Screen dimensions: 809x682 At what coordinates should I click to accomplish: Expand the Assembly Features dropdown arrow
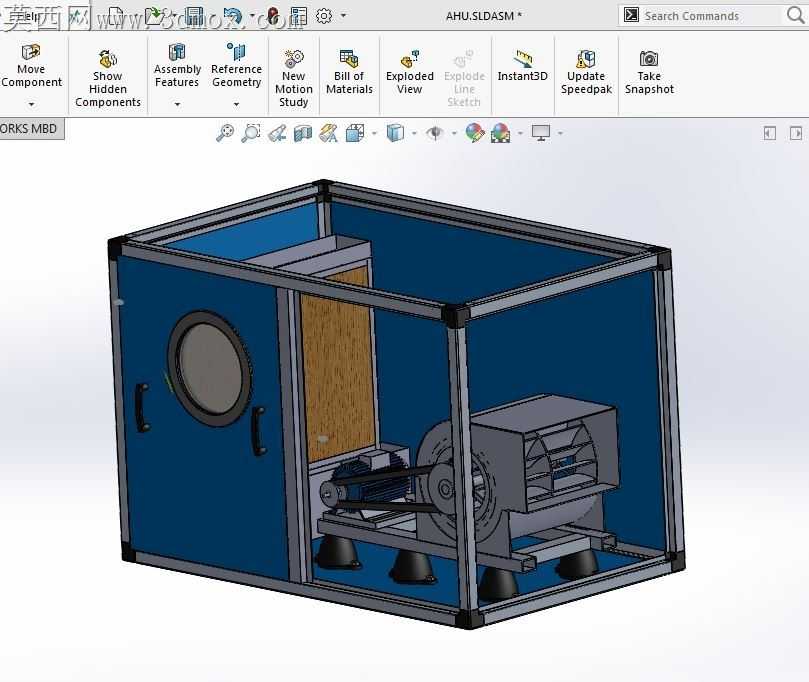coord(177,104)
